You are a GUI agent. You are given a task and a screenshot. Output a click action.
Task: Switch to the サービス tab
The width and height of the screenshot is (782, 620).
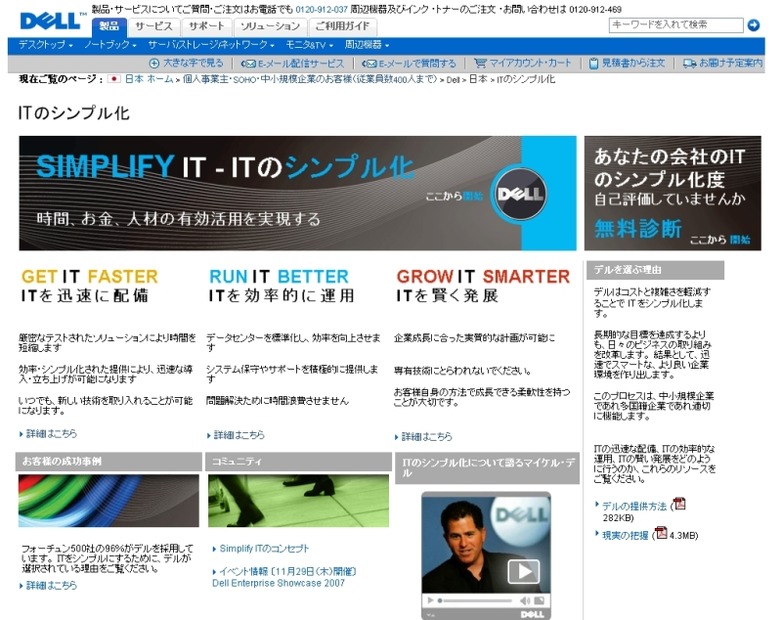click(154, 26)
